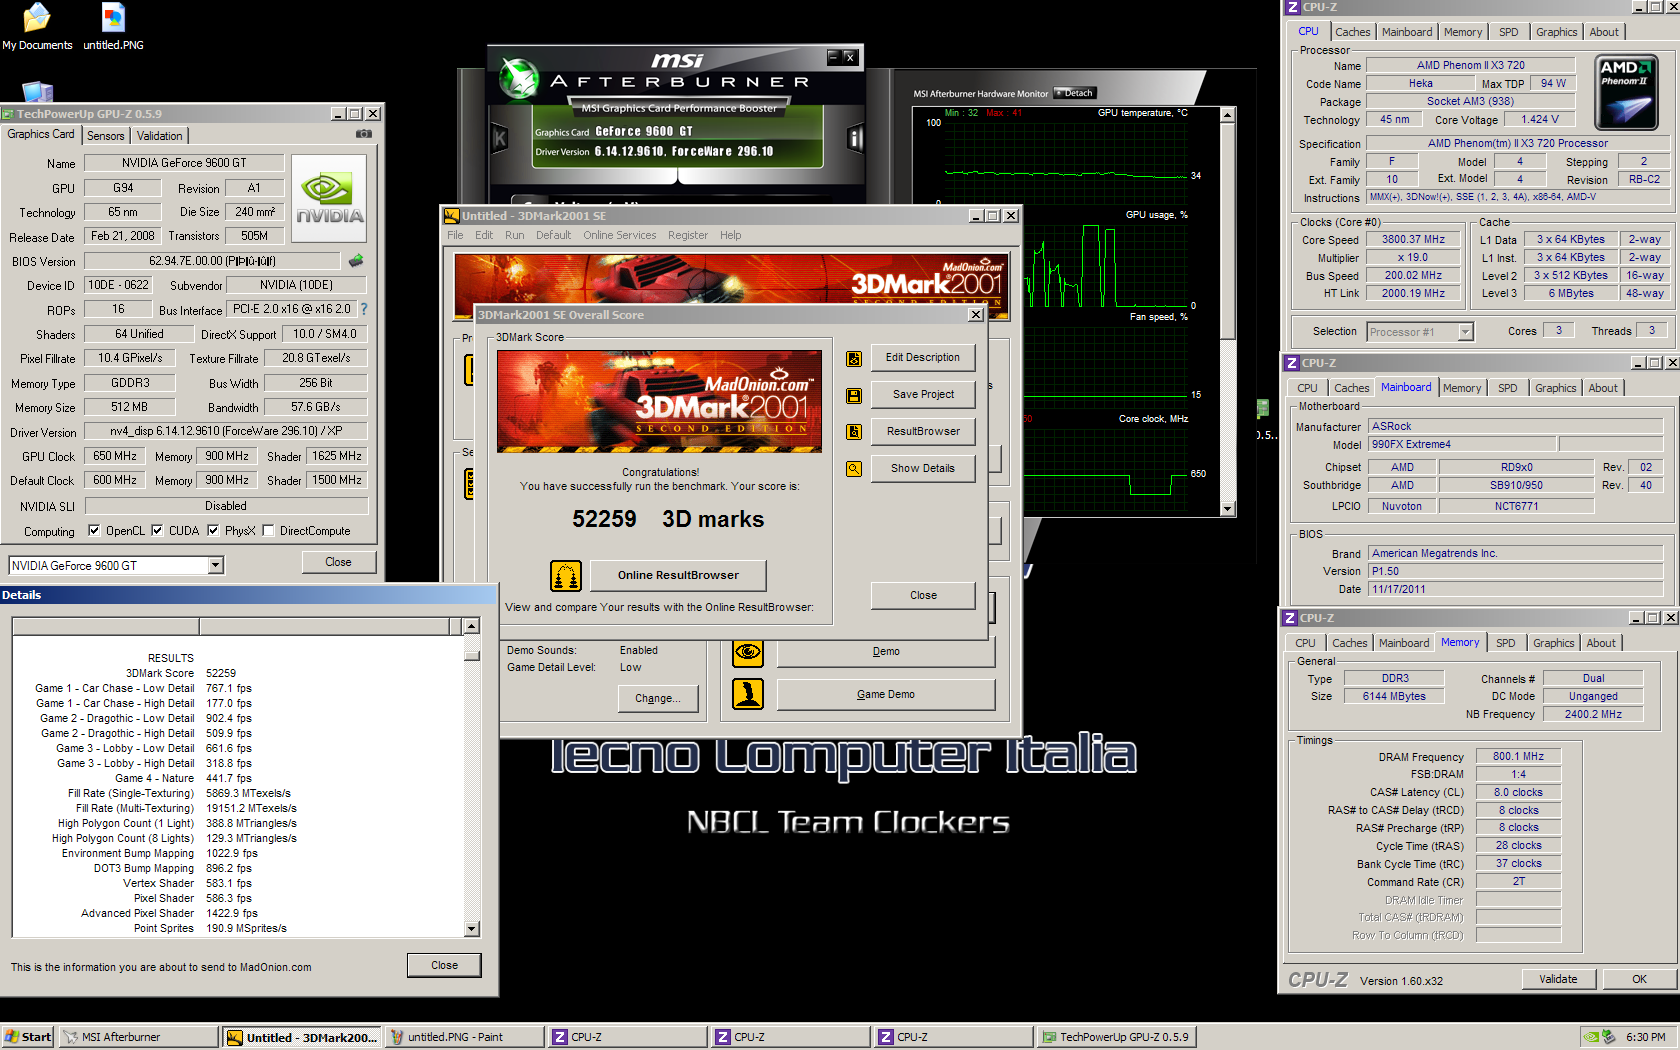Click Detach button in Afterburner monitor
Screen dimensions: 1680x1050
1075,93
